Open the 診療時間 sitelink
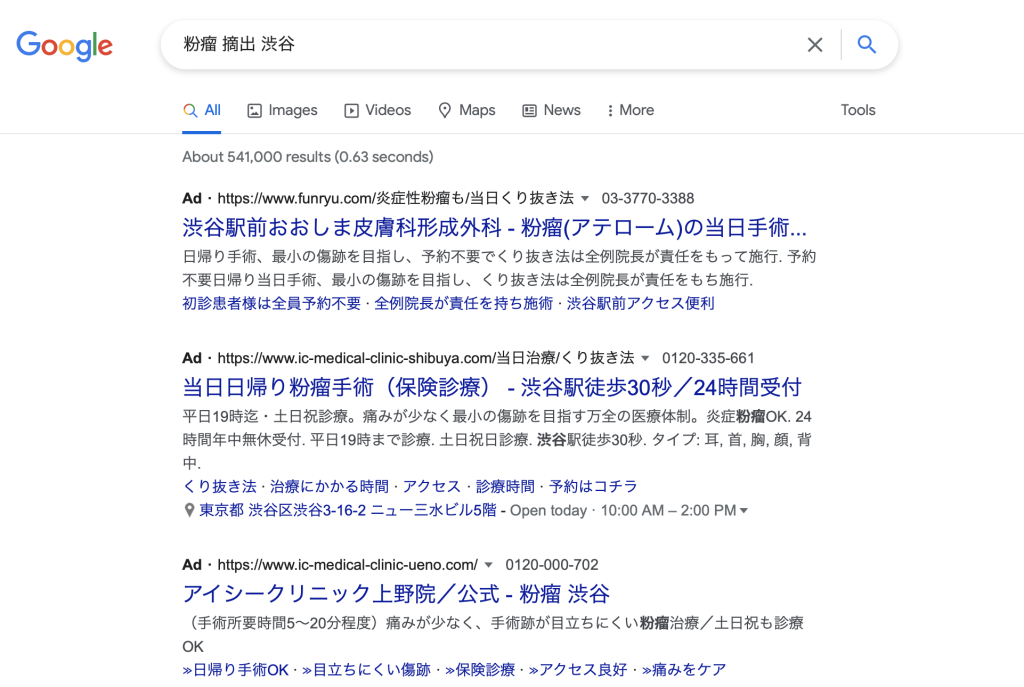The height and width of the screenshot is (687, 1024). 505,487
